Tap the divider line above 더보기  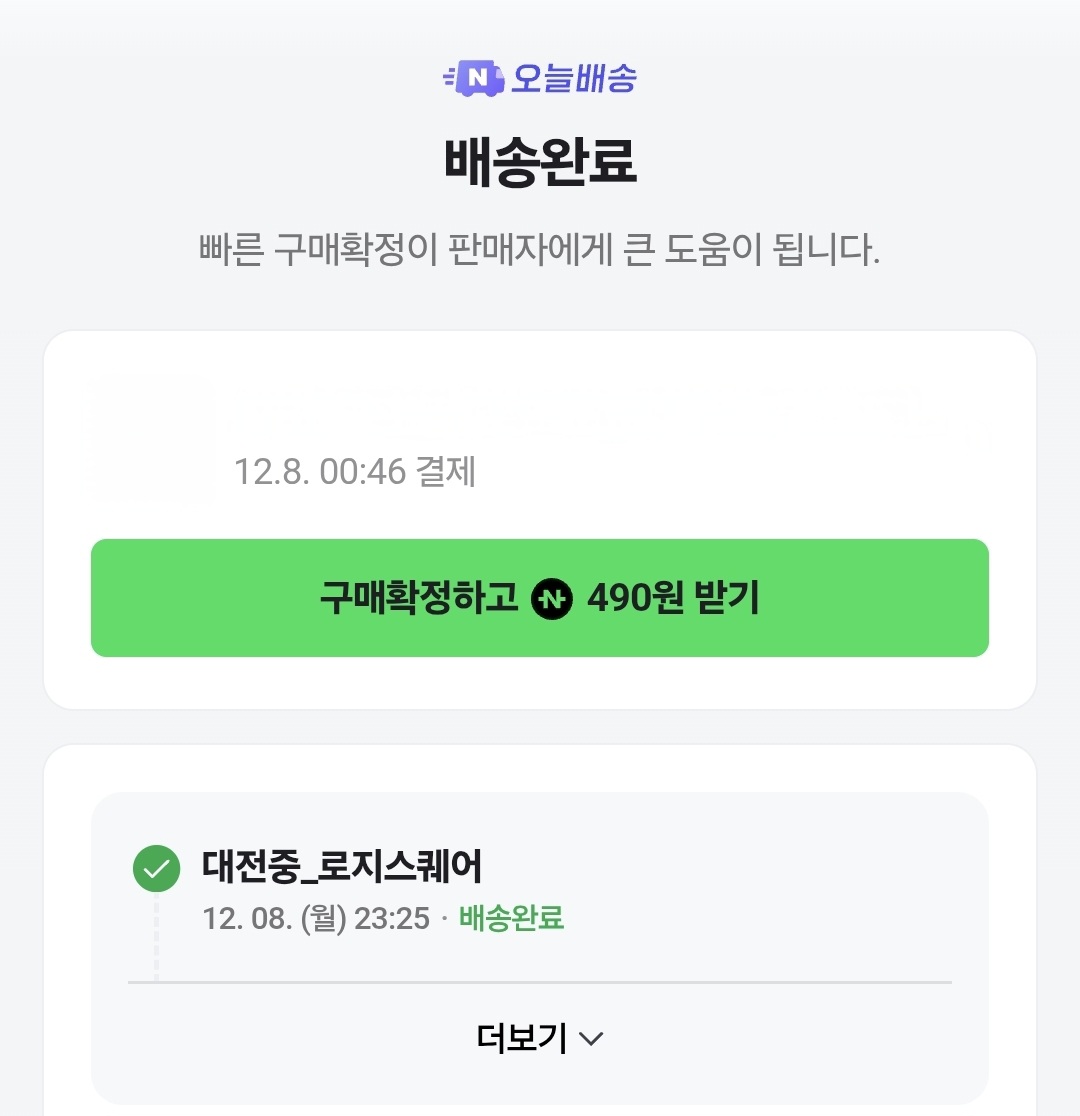pyautogui.click(x=540, y=982)
